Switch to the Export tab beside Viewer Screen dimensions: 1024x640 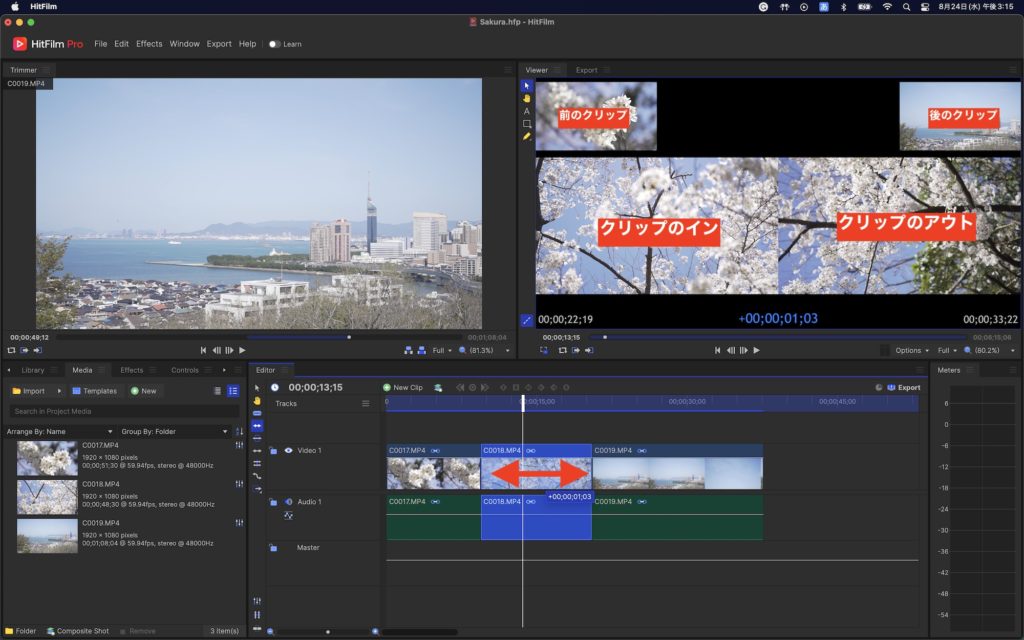[x=587, y=70]
